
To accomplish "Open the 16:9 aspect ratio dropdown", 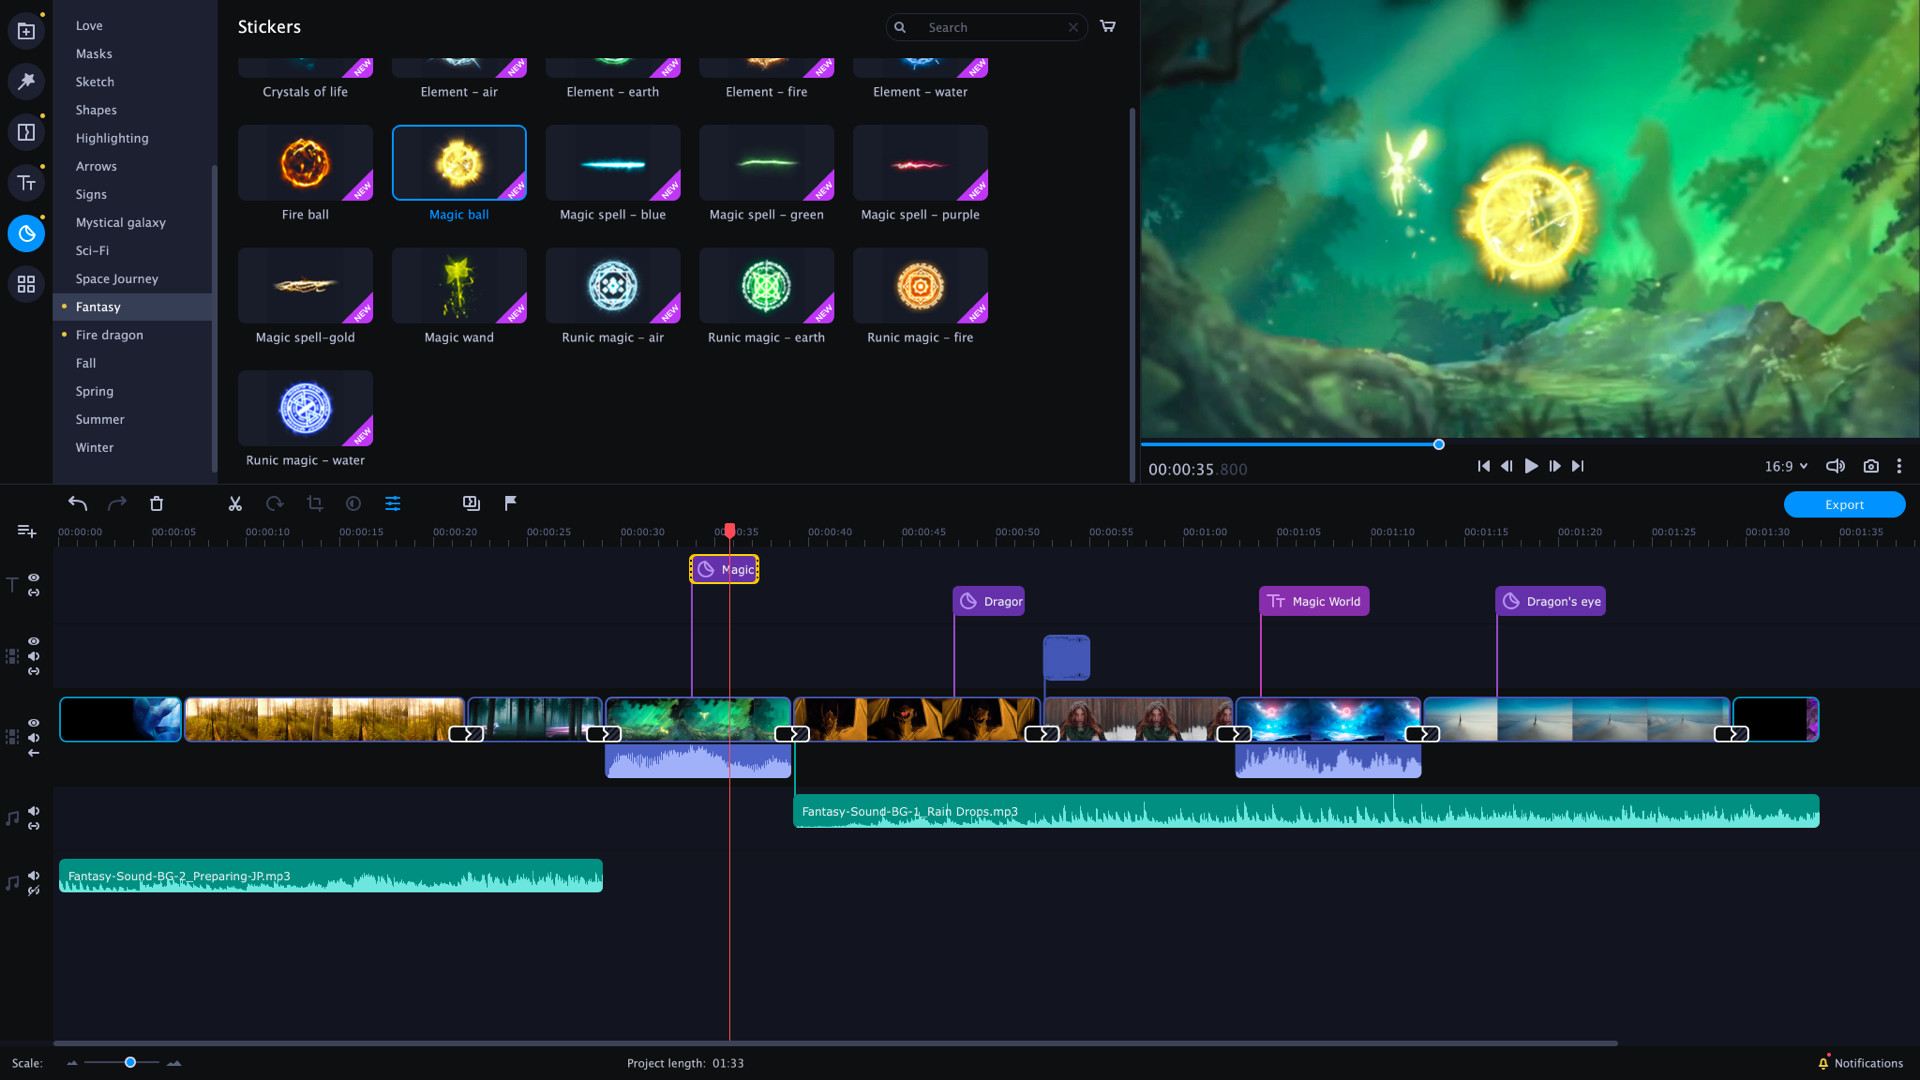I will [x=1787, y=466].
